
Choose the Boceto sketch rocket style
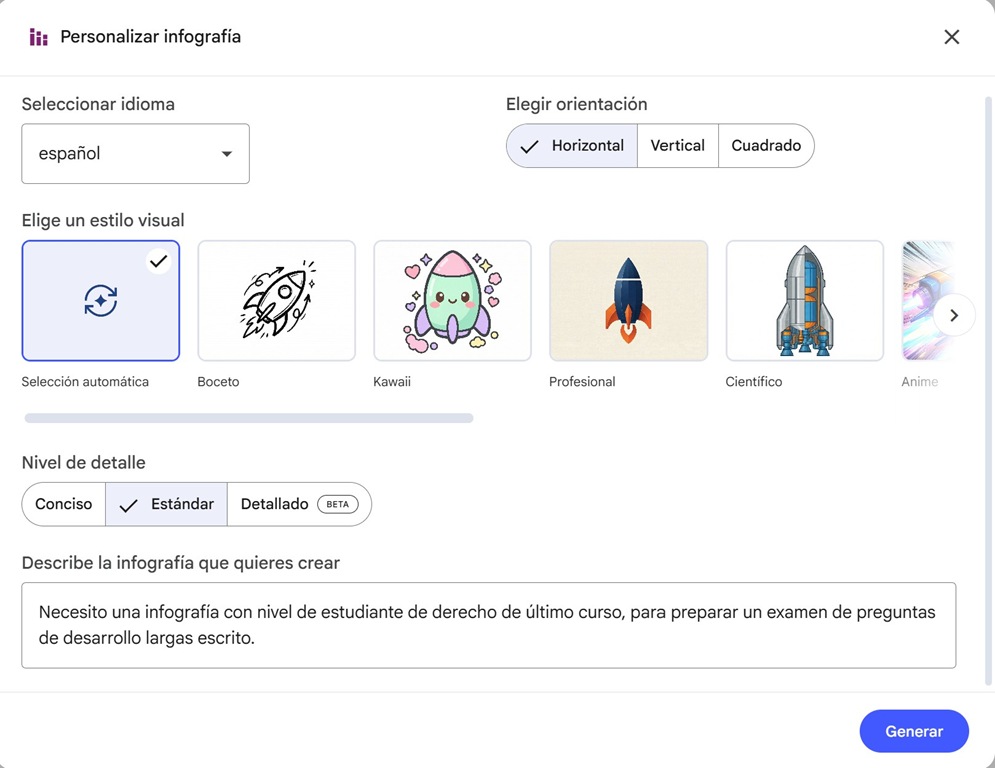277,301
